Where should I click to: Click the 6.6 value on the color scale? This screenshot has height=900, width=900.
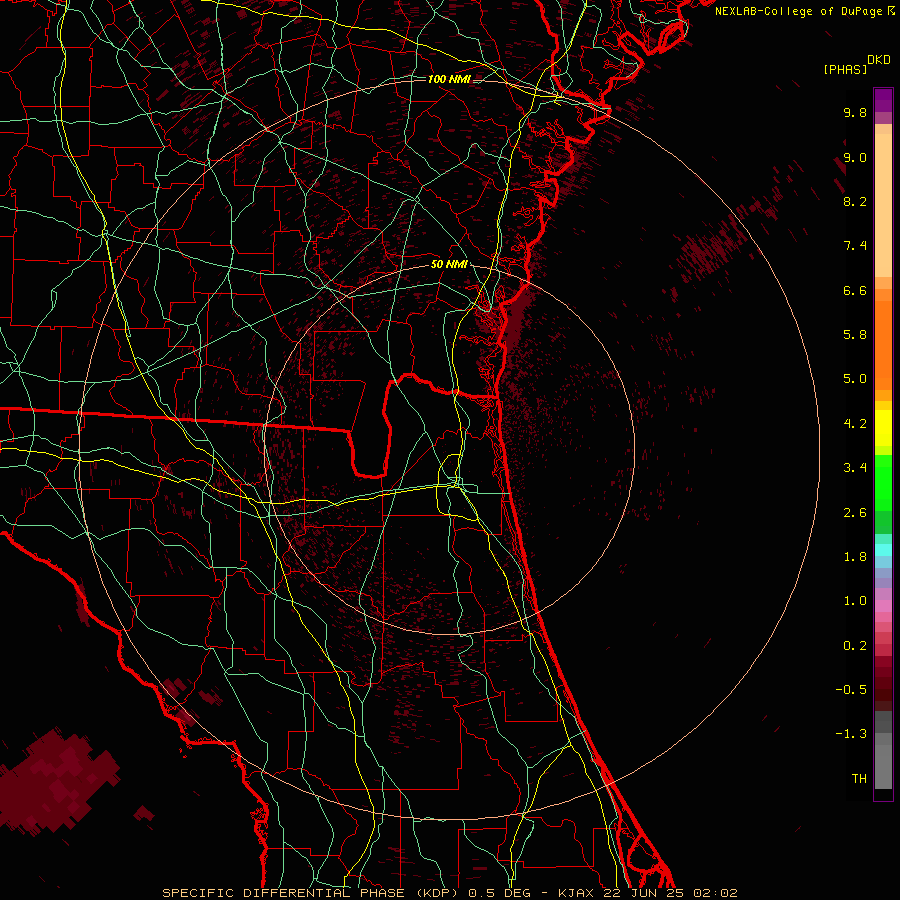855,290
